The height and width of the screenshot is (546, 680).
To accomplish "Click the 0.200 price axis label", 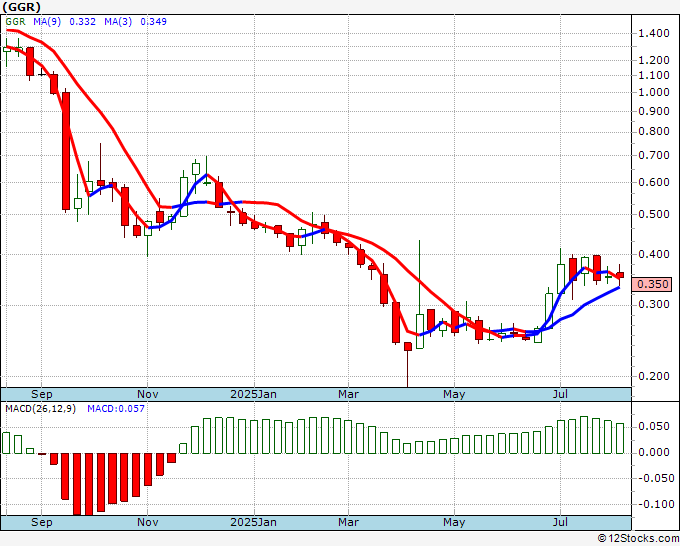I will tap(654, 376).
